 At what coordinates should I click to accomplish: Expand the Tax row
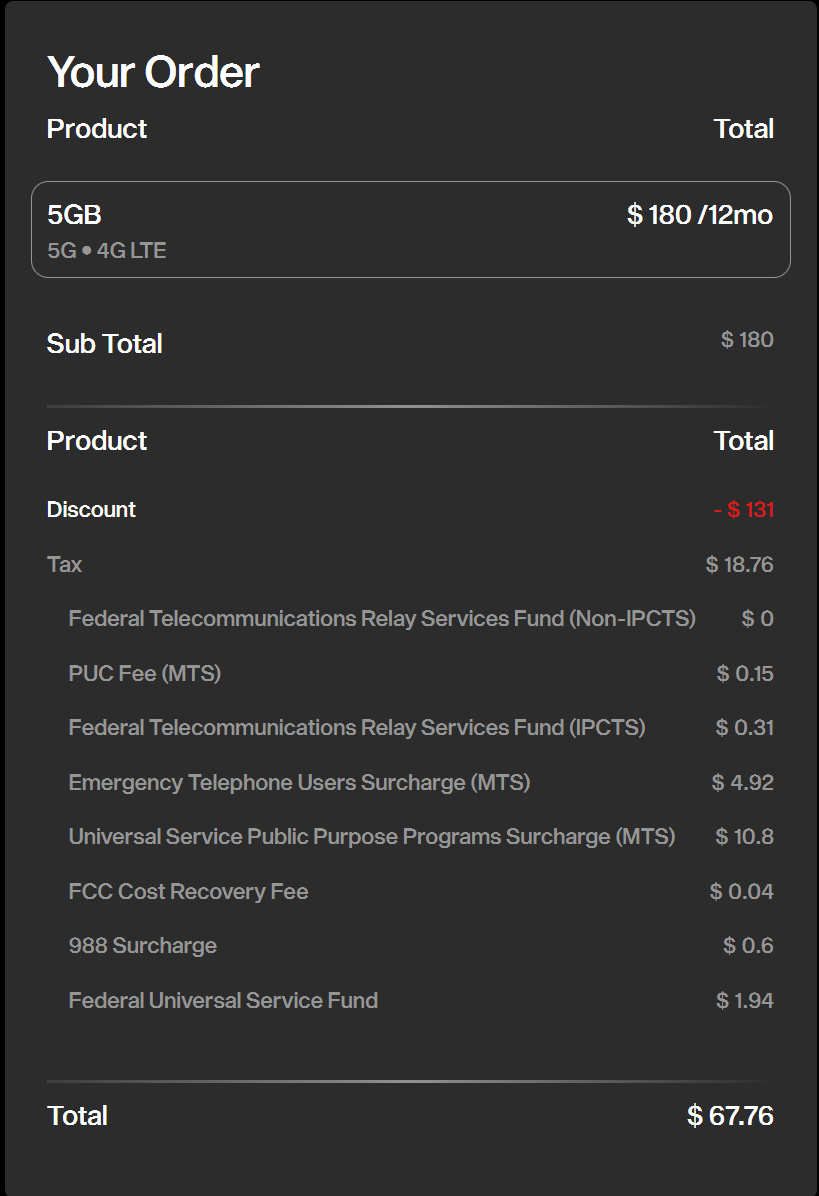(x=64, y=565)
